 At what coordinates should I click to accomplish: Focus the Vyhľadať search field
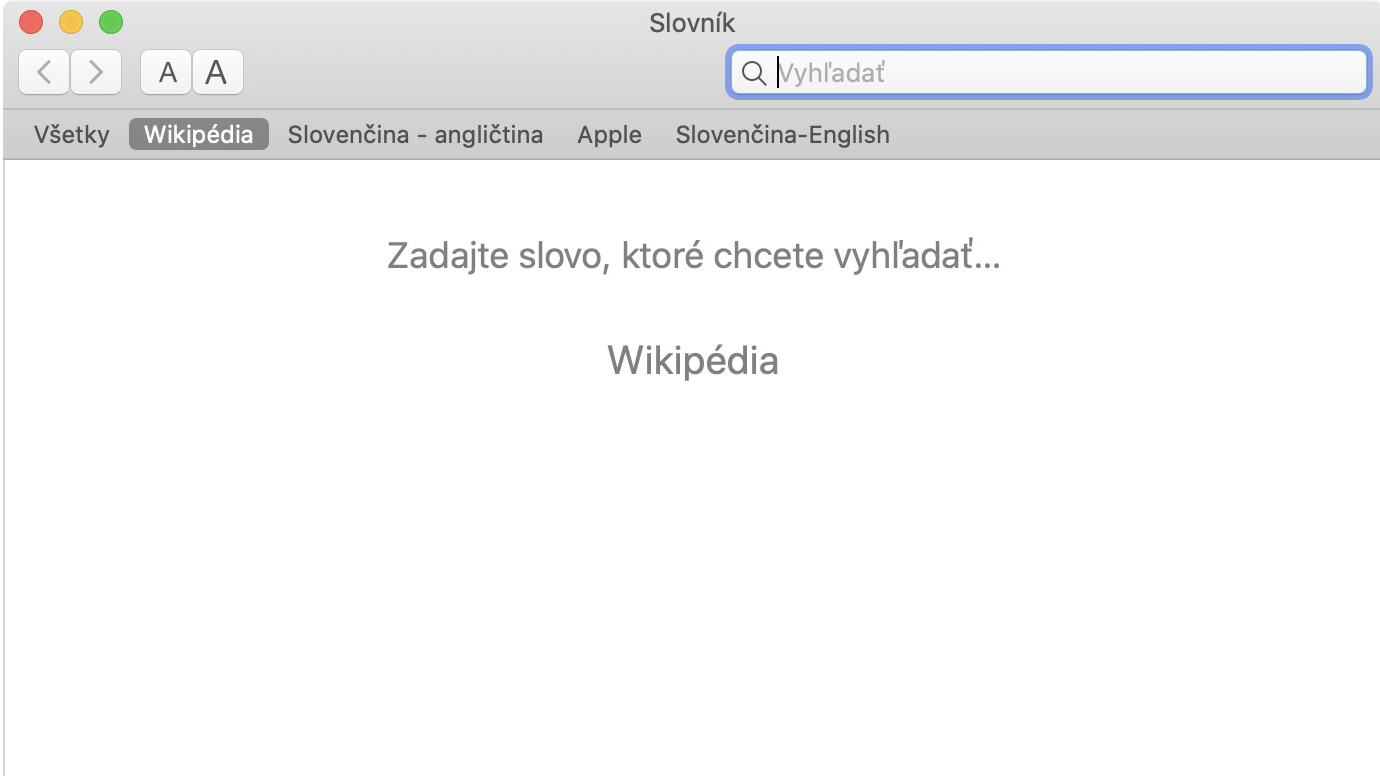tap(1048, 72)
